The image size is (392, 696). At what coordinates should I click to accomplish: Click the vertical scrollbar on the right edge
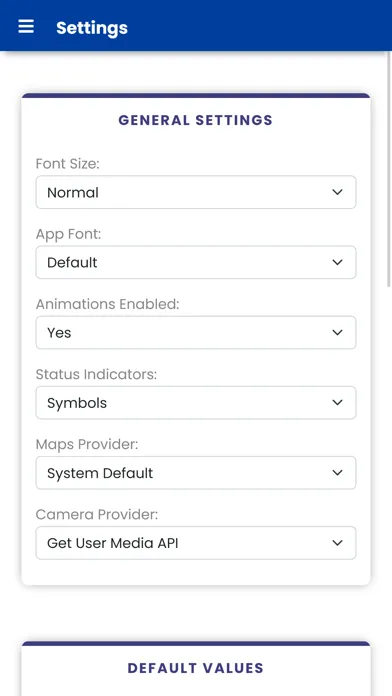coord(389,169)
